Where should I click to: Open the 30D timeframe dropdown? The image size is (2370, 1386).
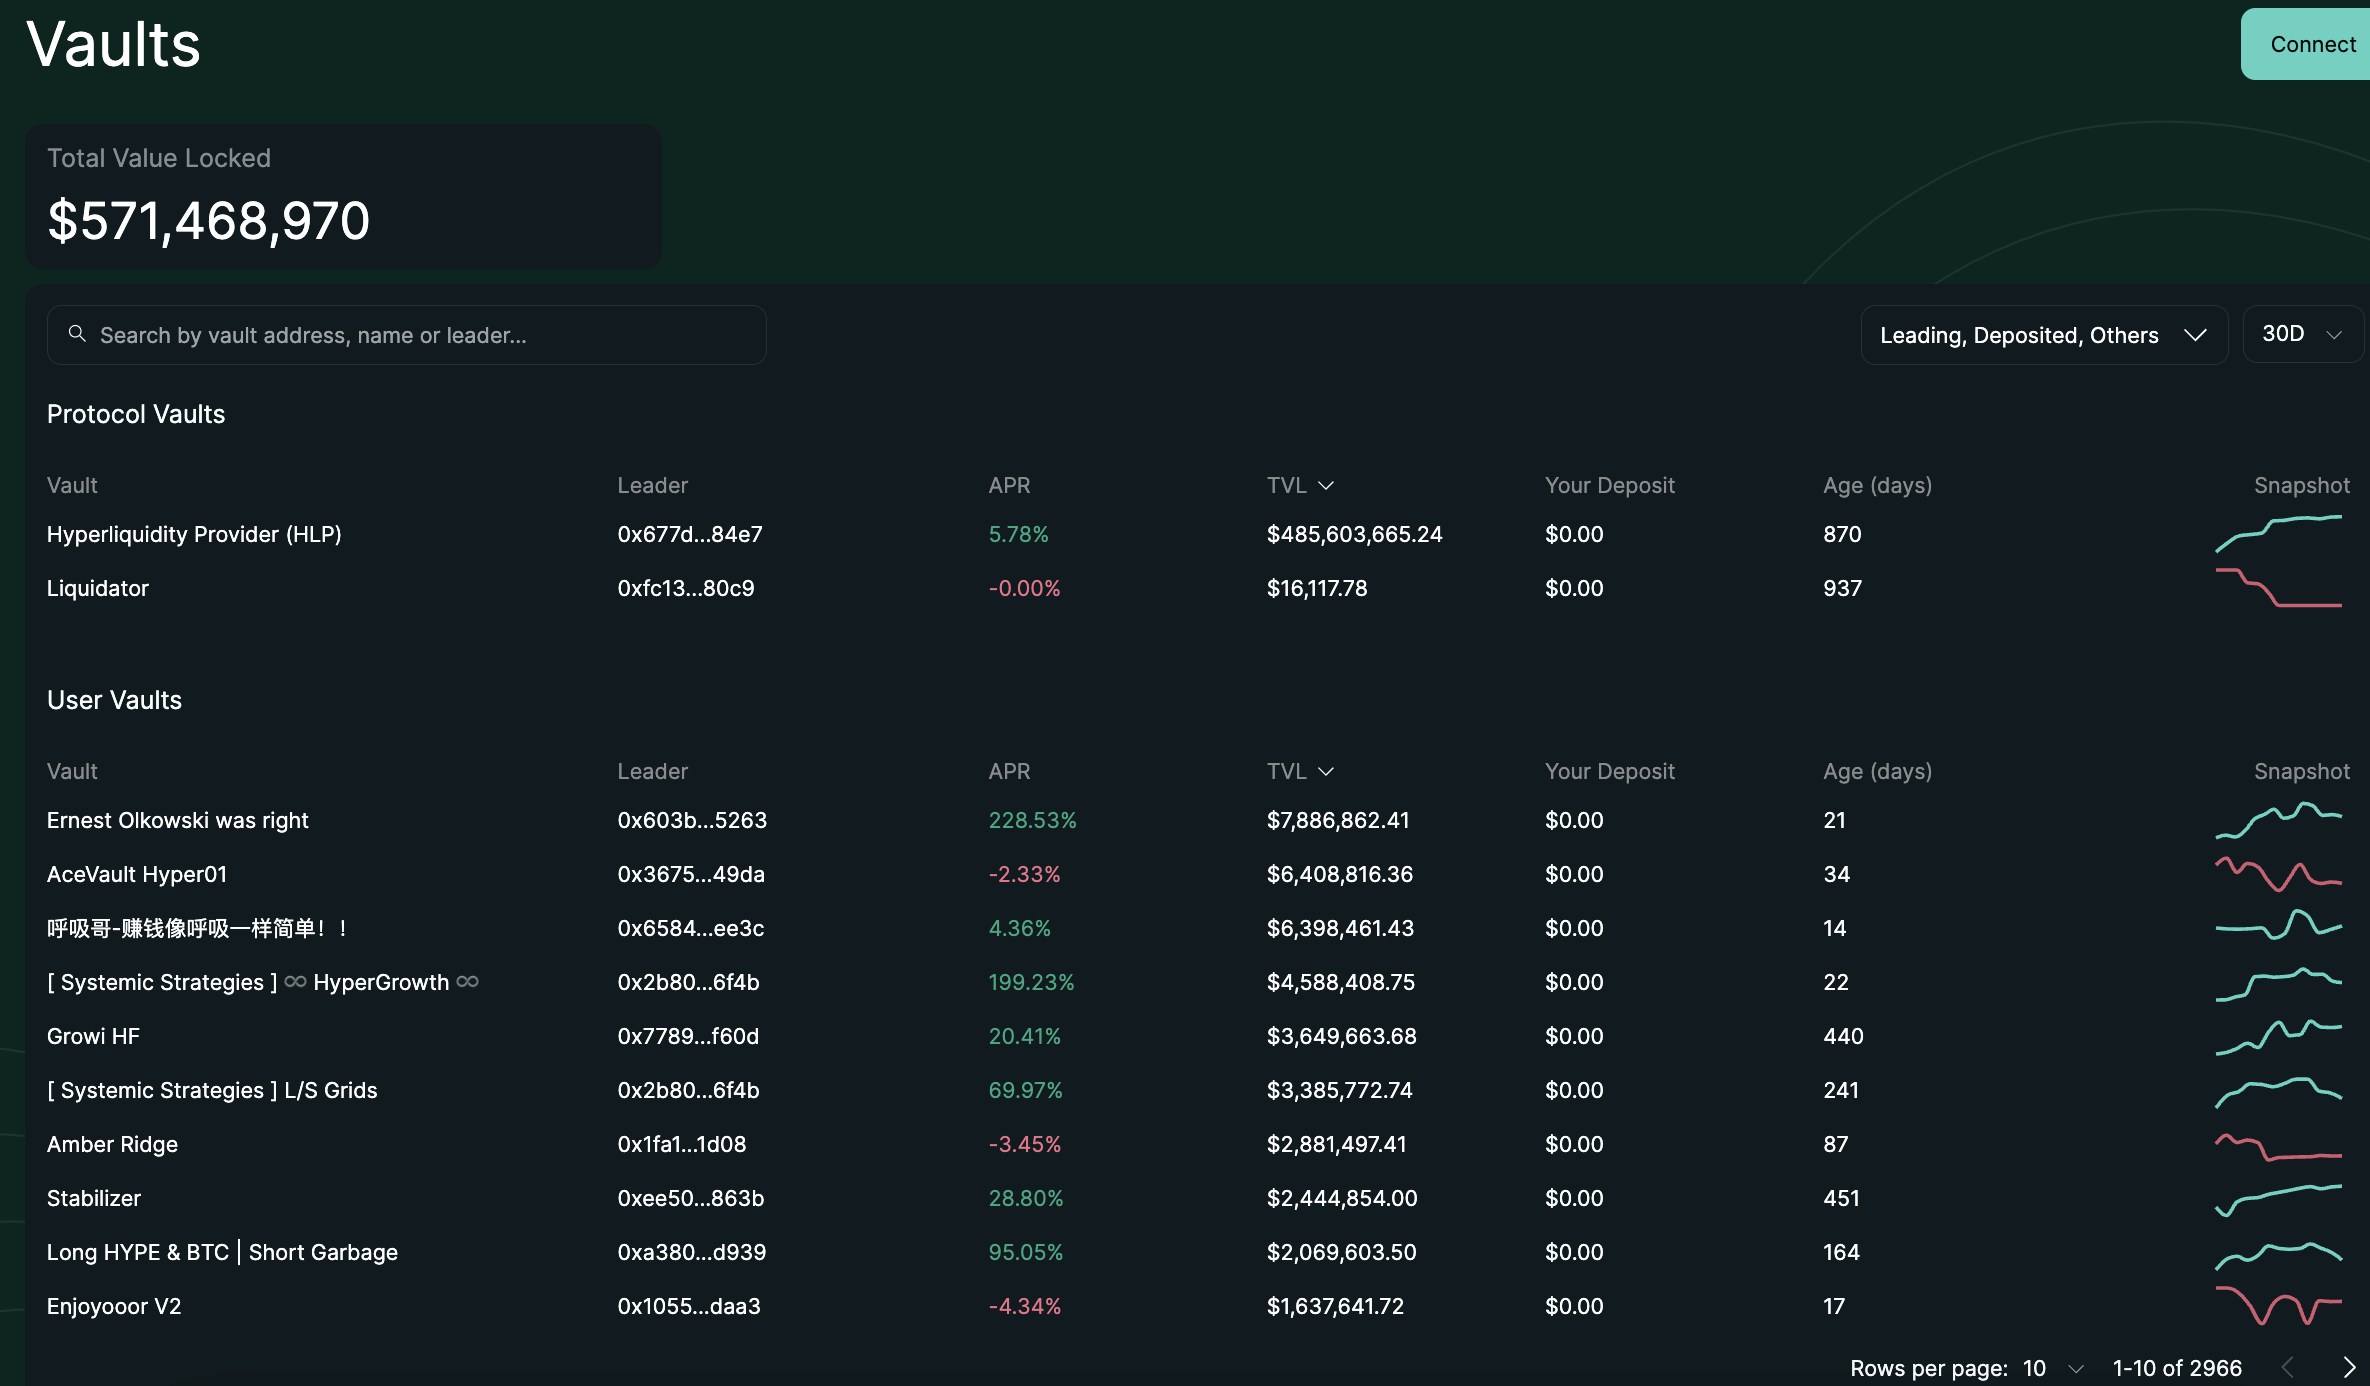click(2301, 334)
